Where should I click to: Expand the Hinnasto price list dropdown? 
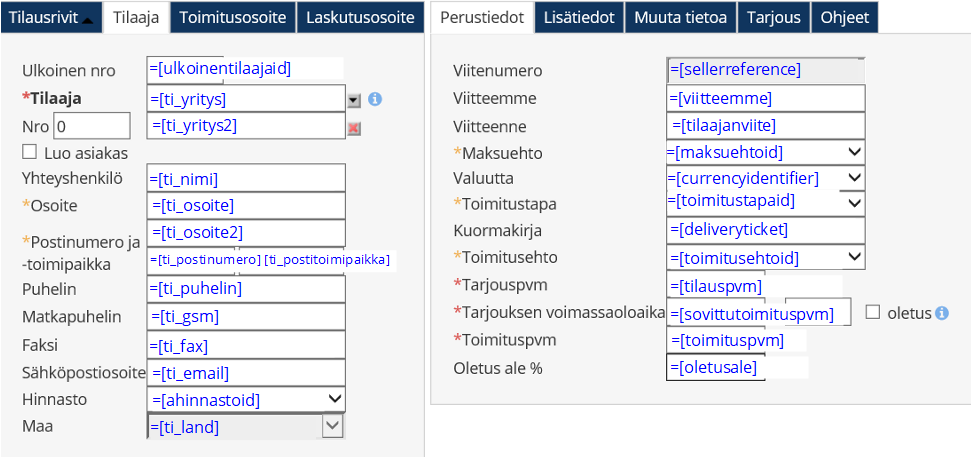pyautogui.click(x=334, y=400)
